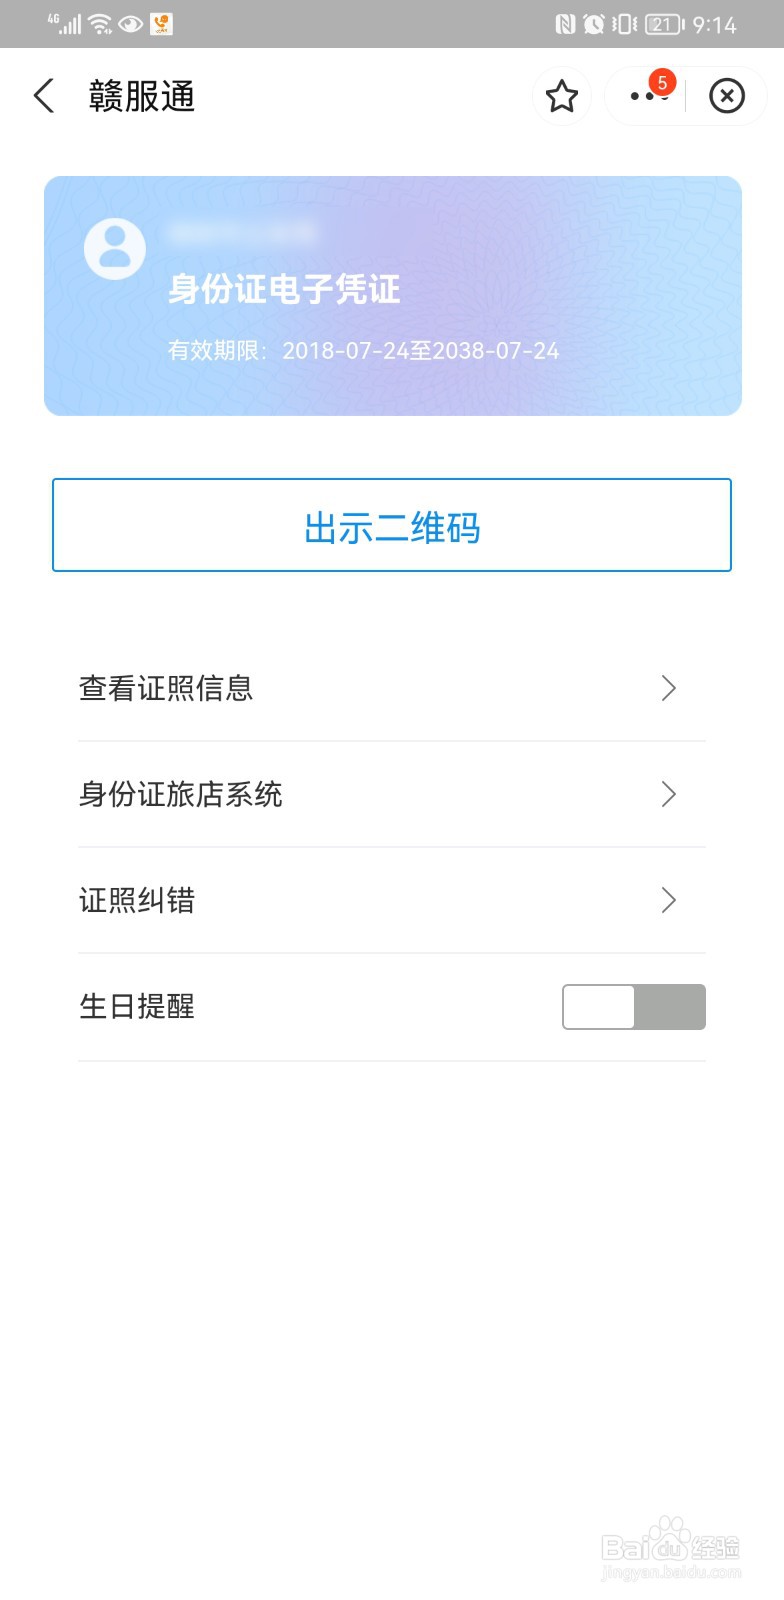Expand 查看证照信息 chevron arrow
The width and height of the screenshot is (784, 1600).
[669, 688]
